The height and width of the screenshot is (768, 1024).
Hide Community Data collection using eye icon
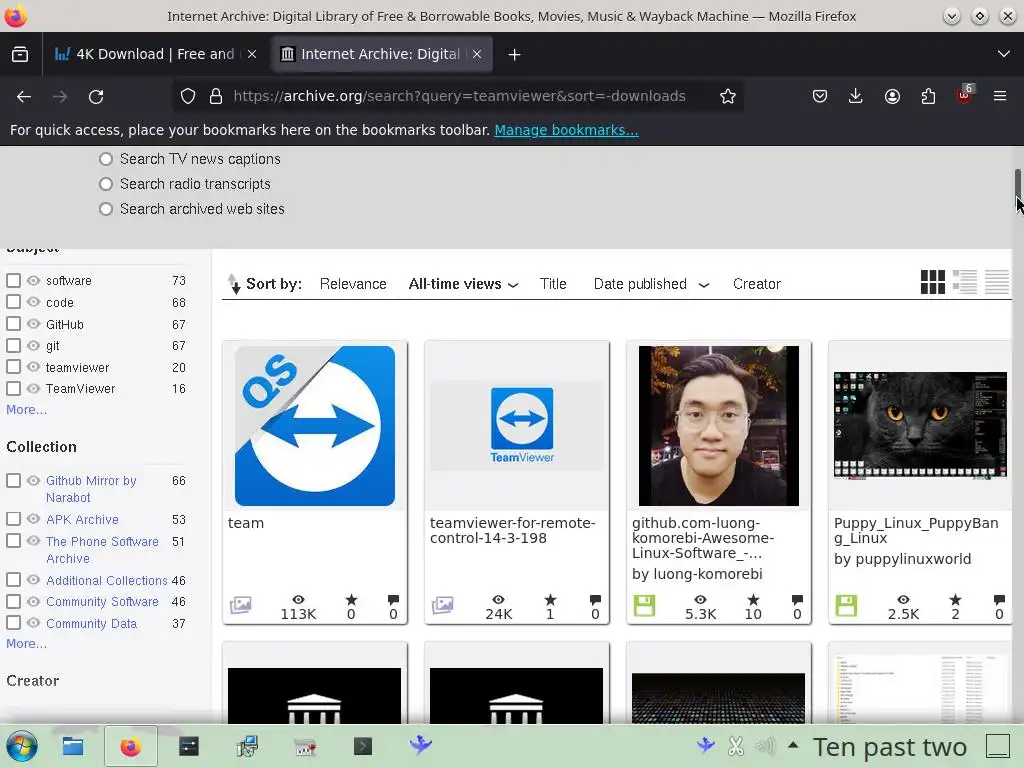tap(33, 623)
